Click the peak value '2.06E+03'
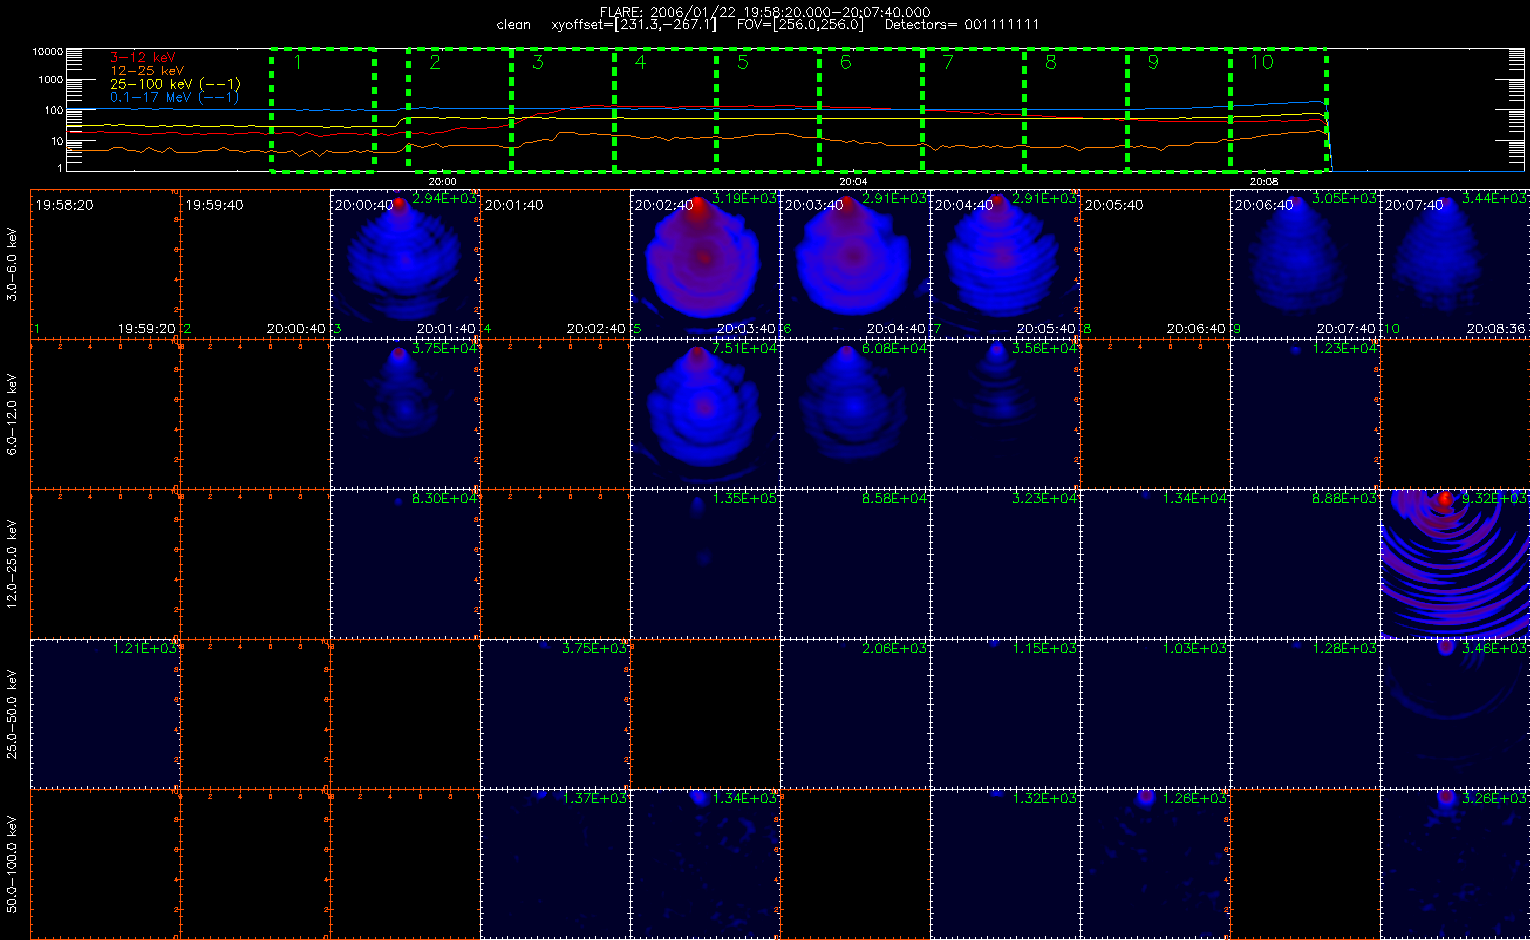This screenshot has width=1530, height=940. coord(895,648)
